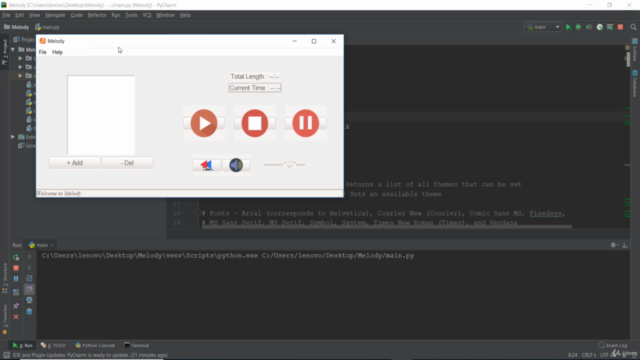Screen dimensions: 640x360
Task: Click the editor horizontal scrollbar
Action: tap(387, 227)
